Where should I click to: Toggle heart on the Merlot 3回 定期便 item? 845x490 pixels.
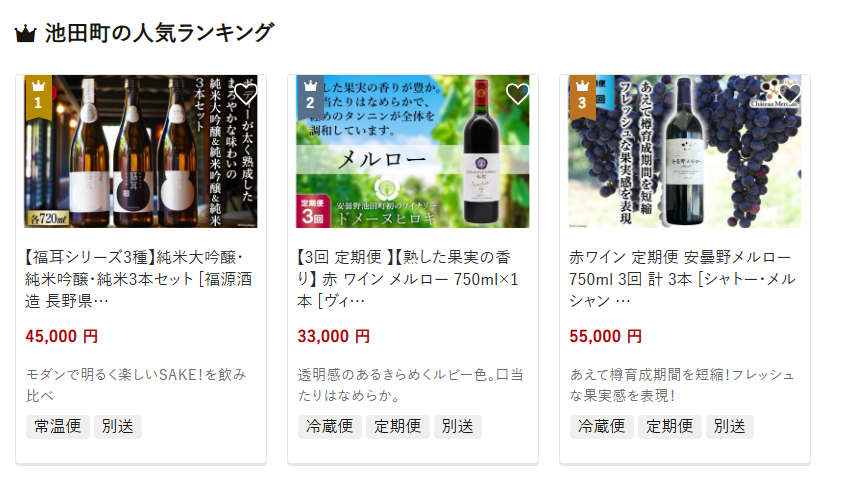[517, 94]
